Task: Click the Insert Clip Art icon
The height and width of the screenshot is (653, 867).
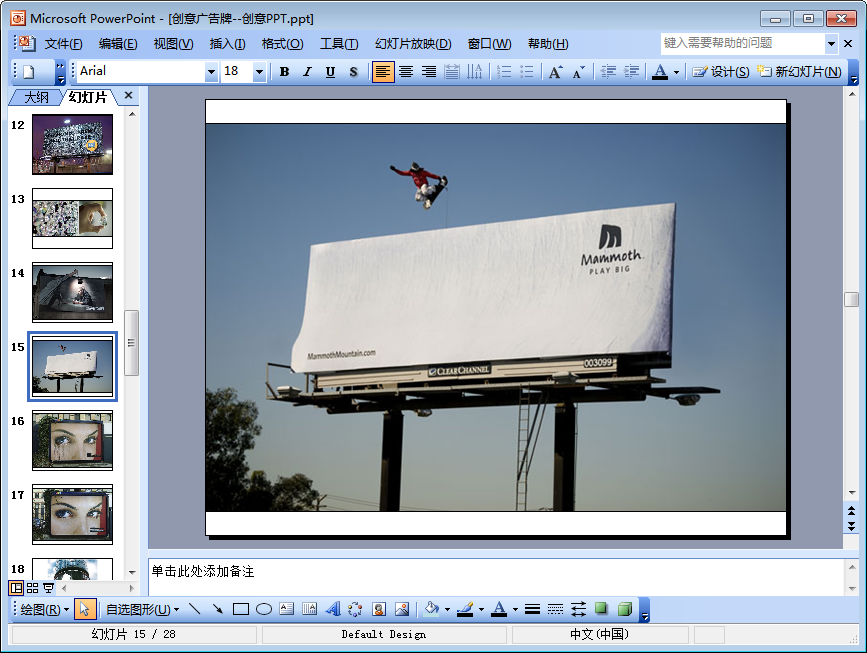Action: pyautogui.click(x=379, y=609)
